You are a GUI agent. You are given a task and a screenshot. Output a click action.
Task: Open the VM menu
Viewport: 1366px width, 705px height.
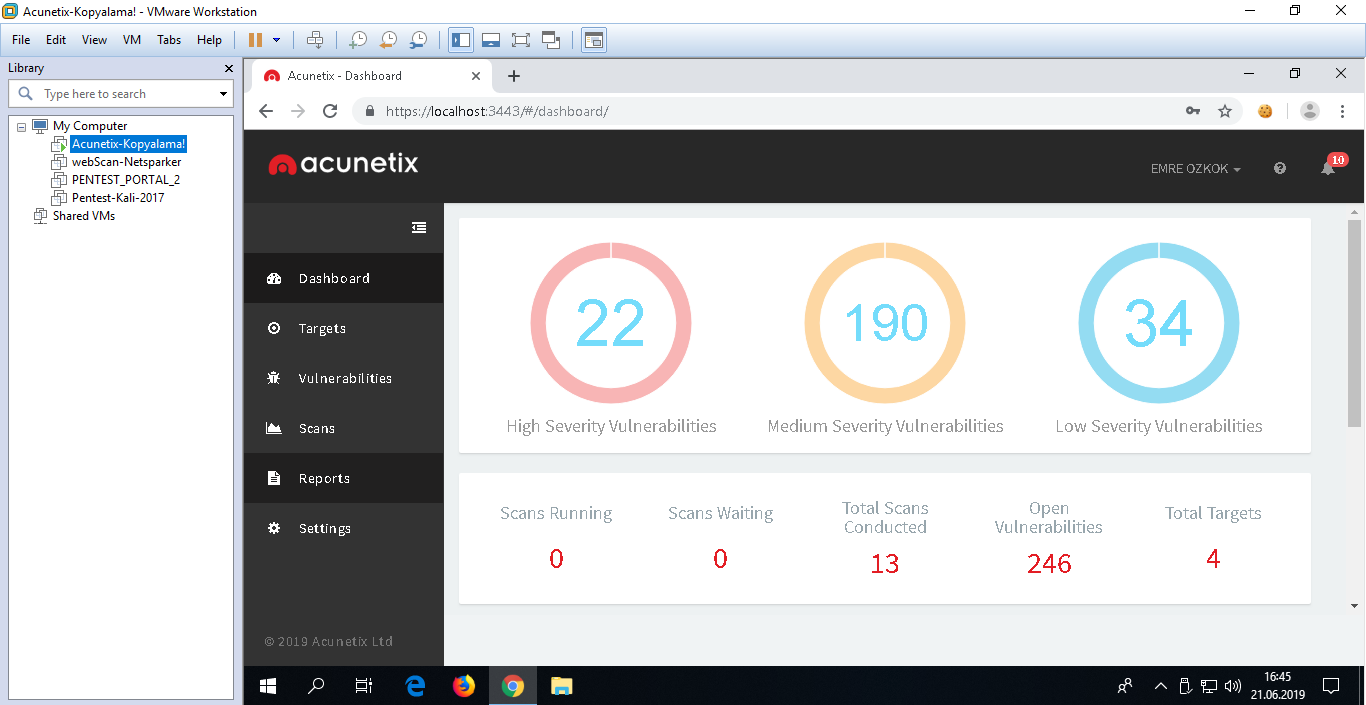132,40
